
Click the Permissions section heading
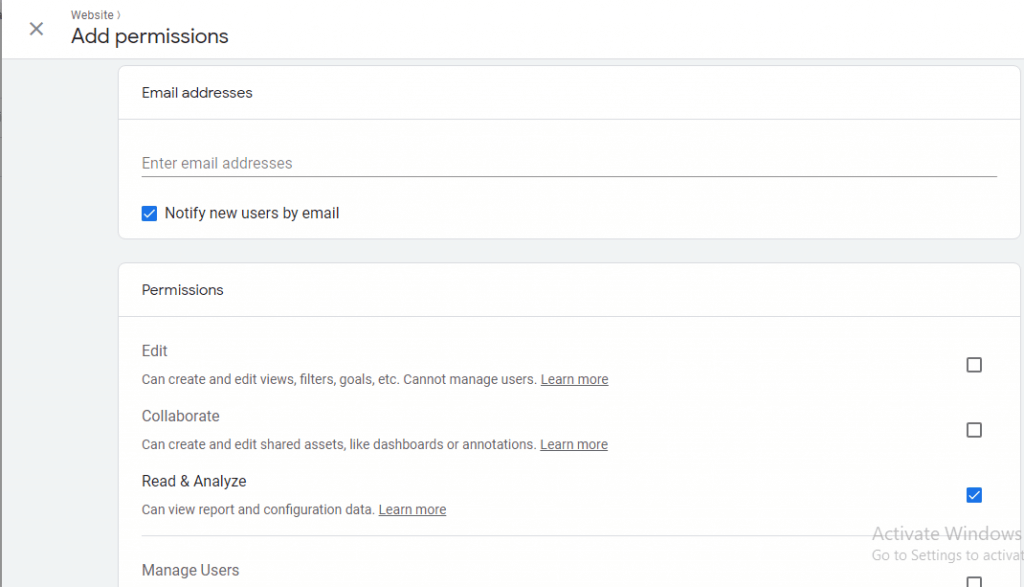183,290
